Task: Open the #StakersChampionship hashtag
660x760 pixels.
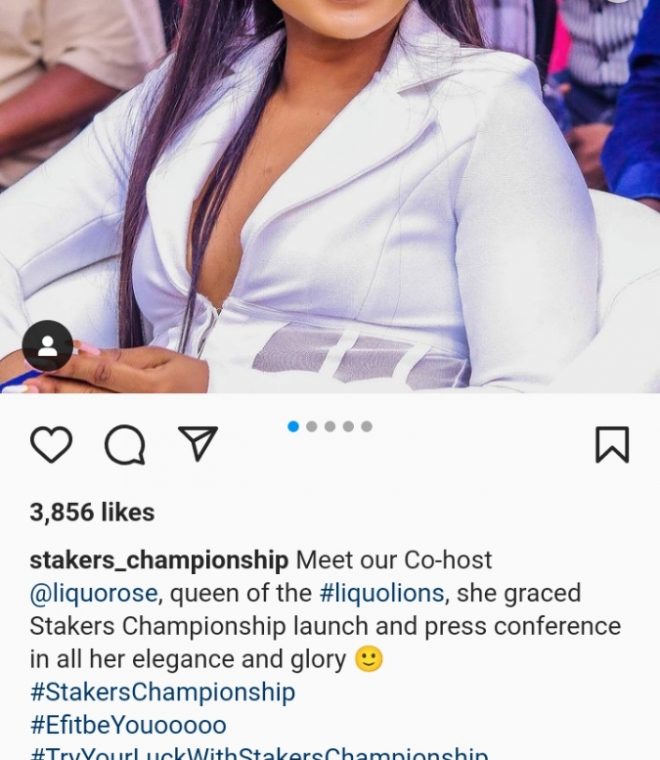Action: tap(162, 693)
